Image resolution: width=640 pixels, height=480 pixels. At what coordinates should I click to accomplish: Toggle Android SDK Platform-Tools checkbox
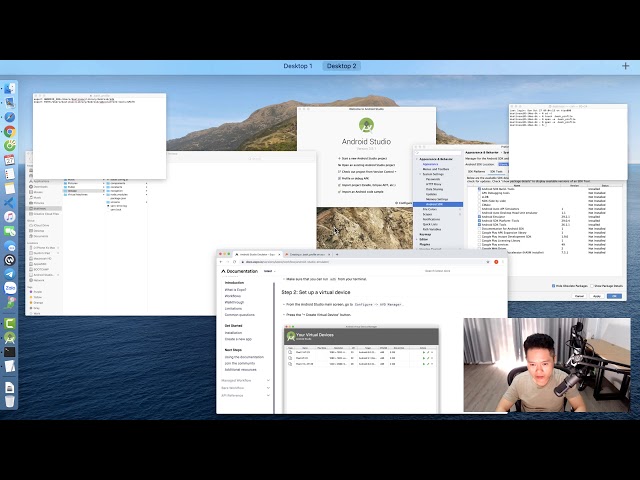coord(481,222)
